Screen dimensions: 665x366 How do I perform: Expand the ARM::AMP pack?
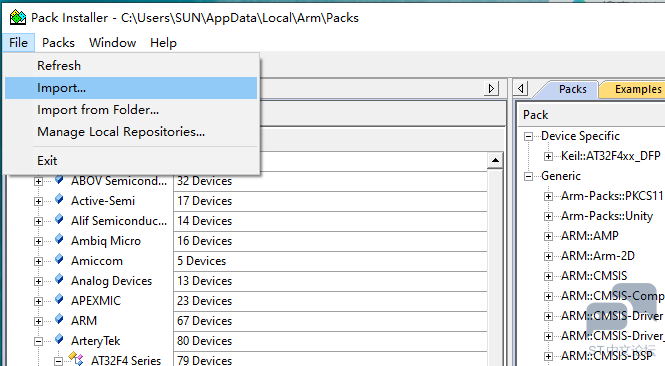point(548,236)
